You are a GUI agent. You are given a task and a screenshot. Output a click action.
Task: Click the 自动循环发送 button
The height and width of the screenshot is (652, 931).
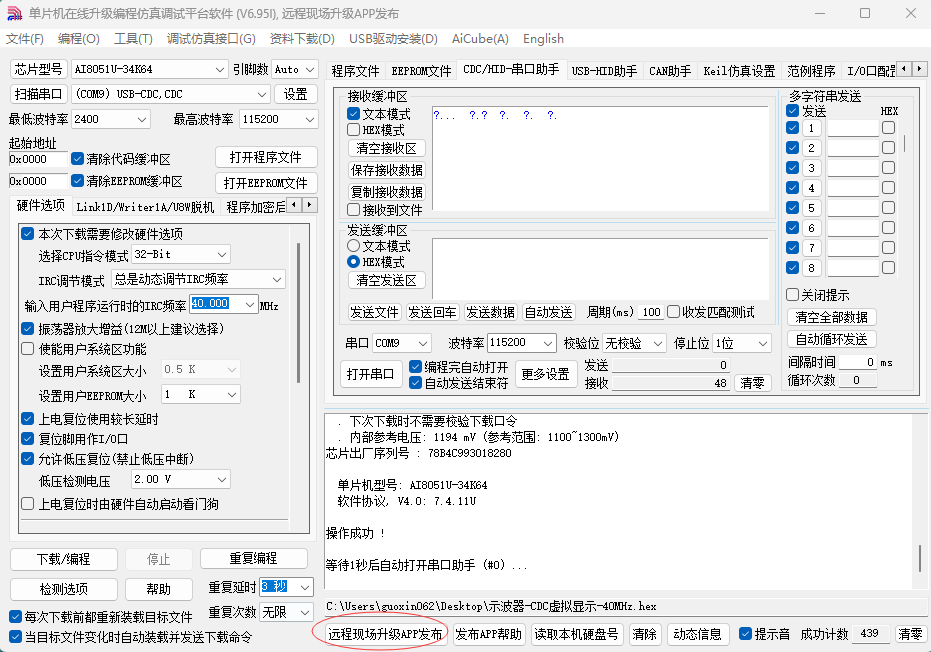click(831, 339)
